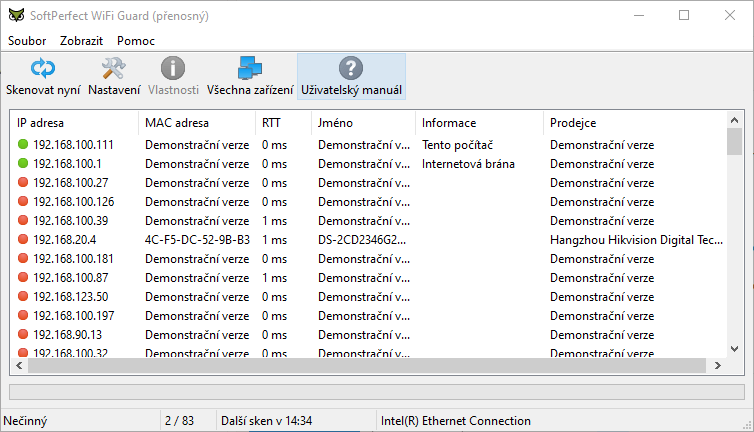The image size is (754, 432).
Task: Click the vertical scrollbar thumb
Action: coord(734,142)
